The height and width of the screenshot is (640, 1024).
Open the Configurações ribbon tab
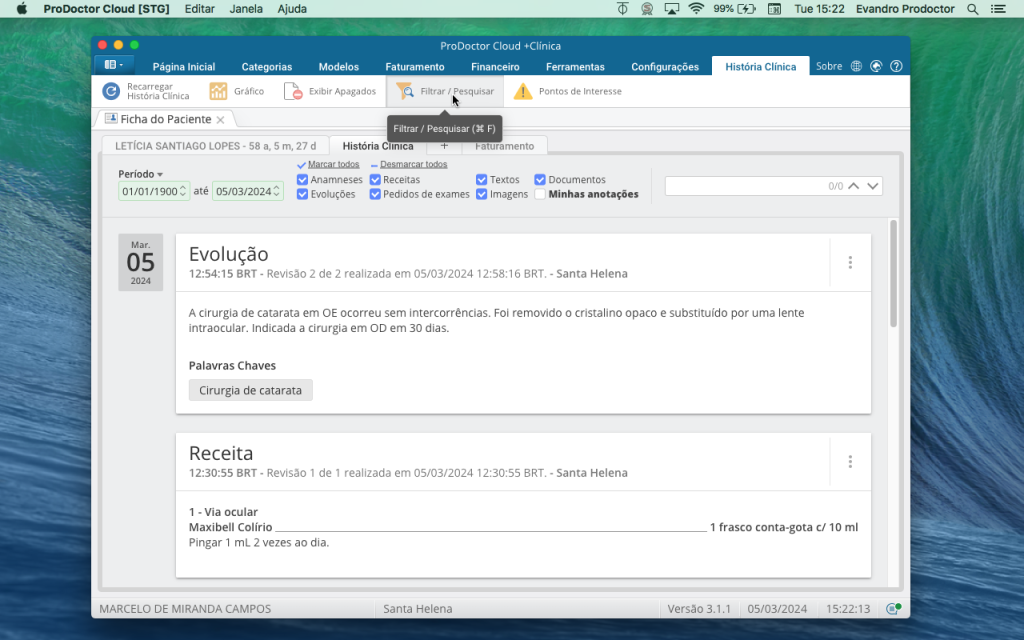coord(665,67)
